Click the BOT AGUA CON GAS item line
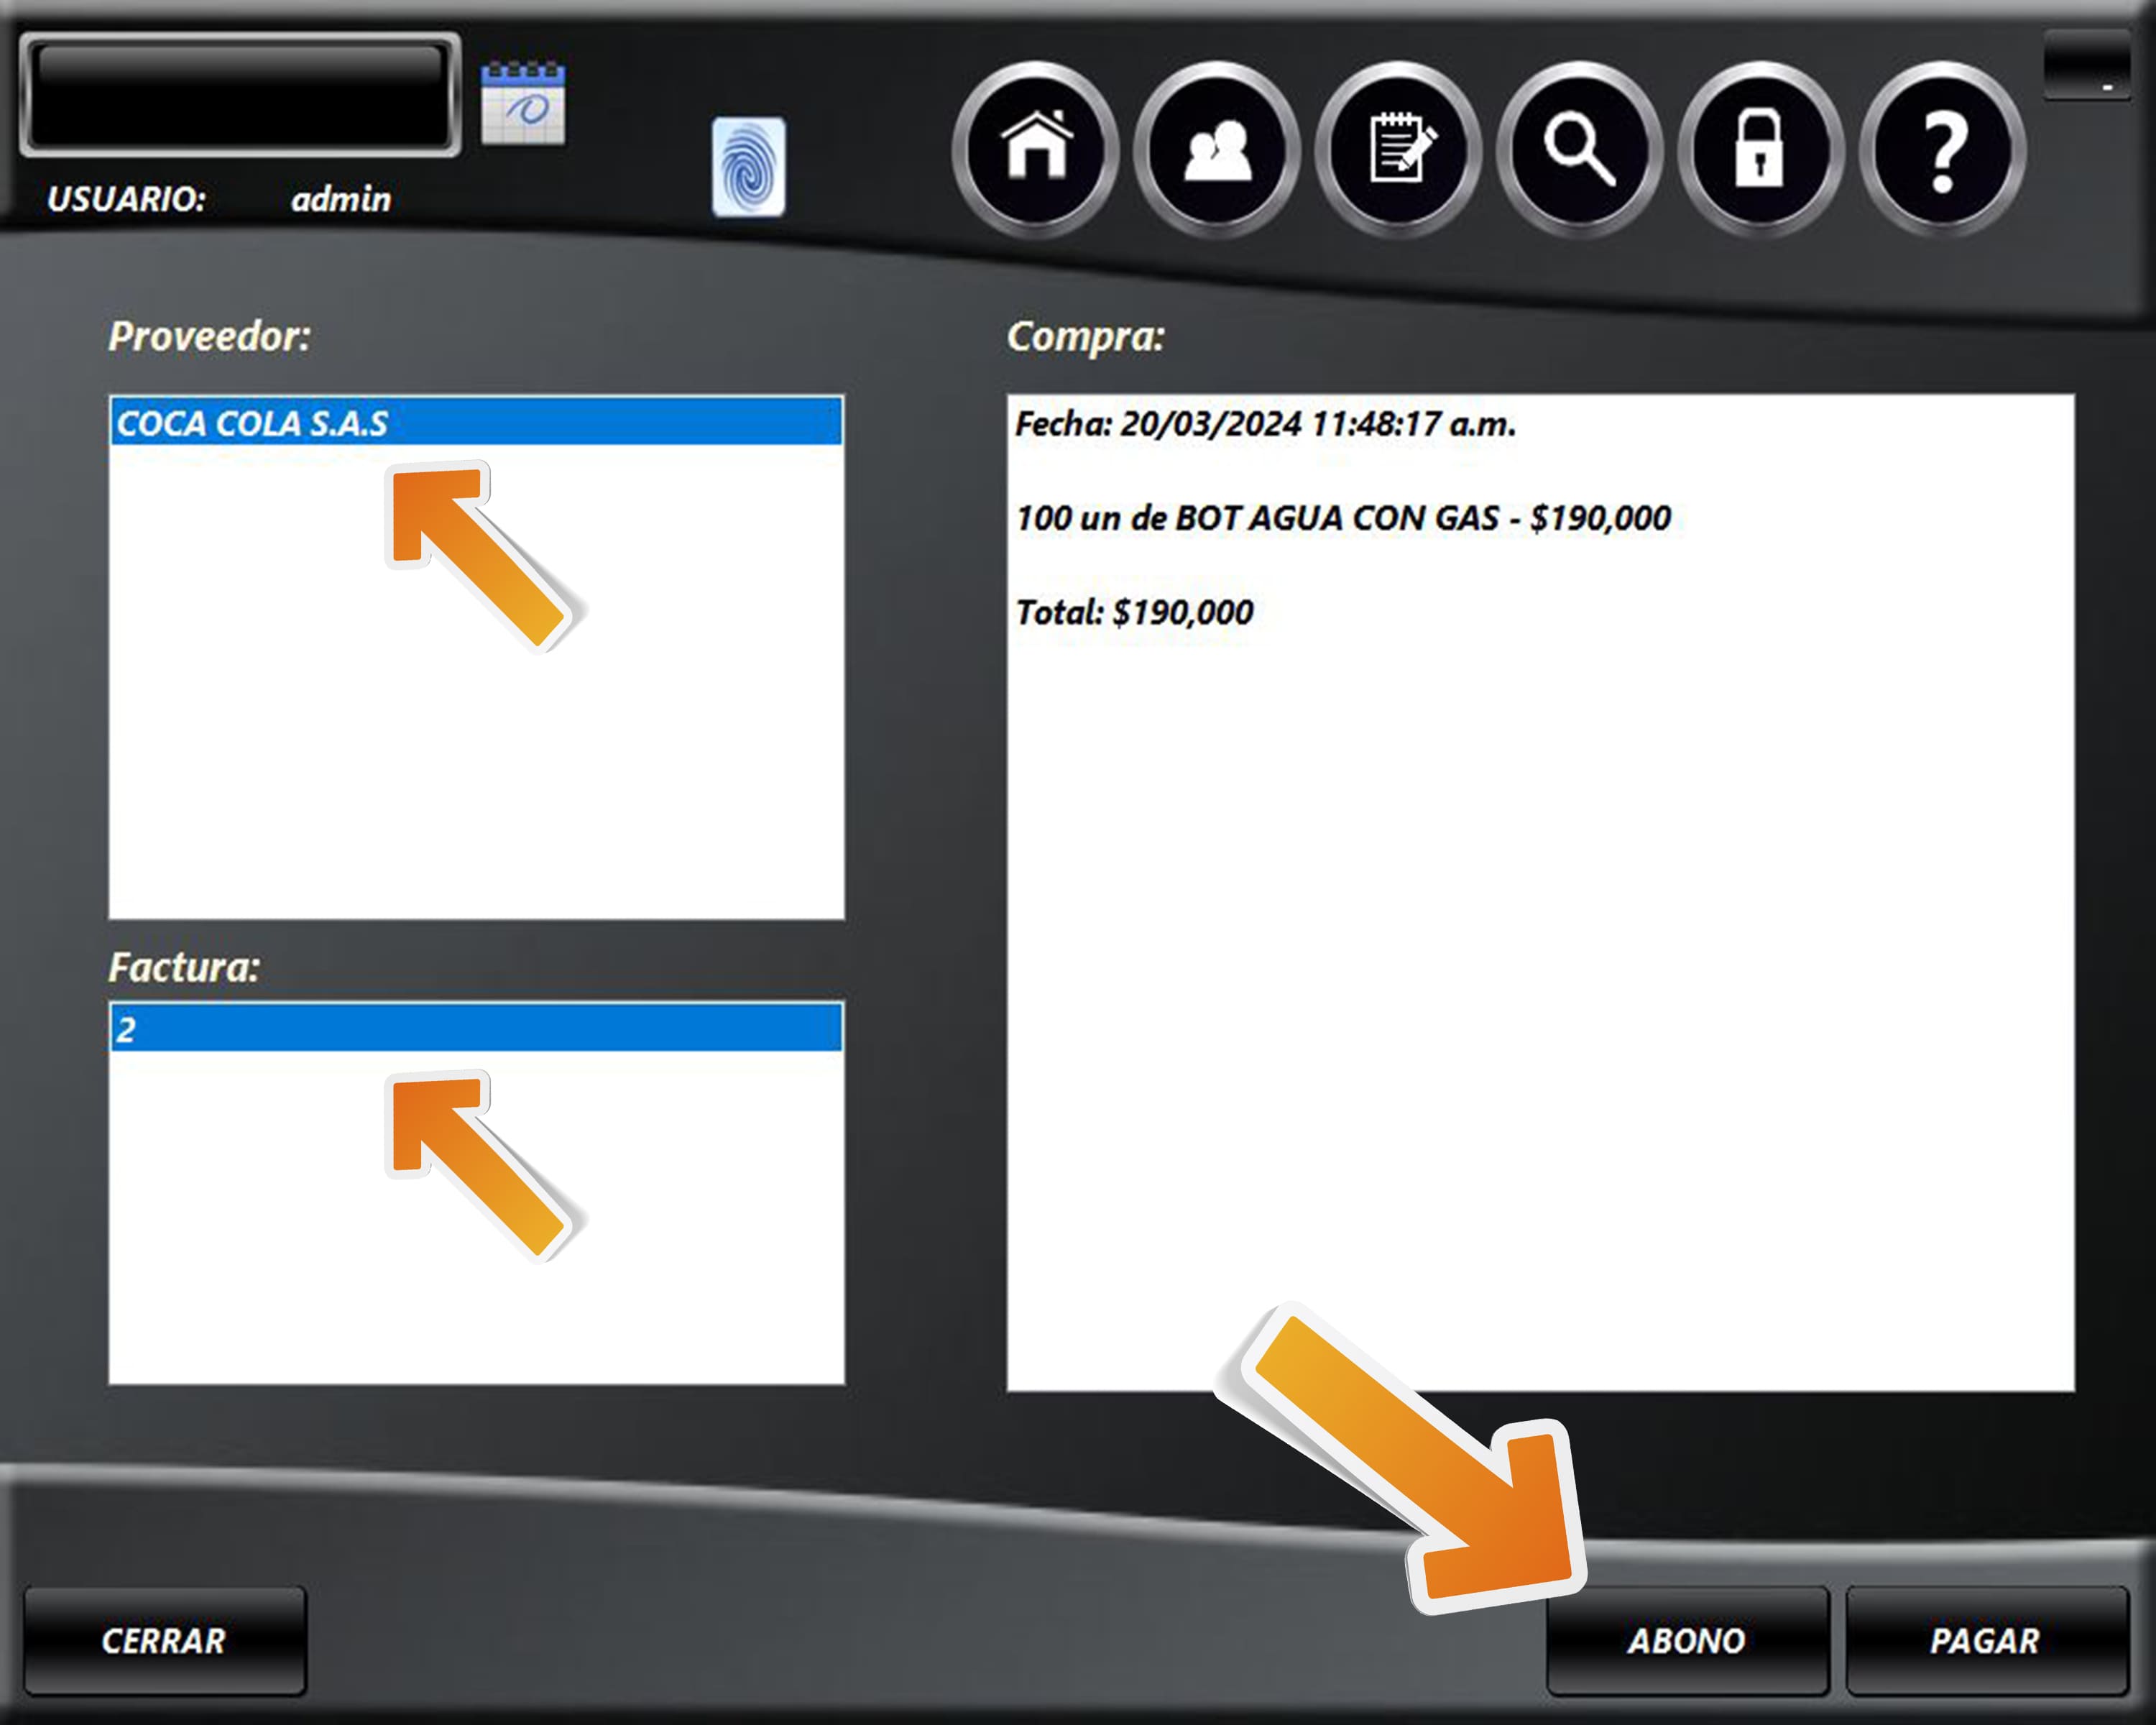Image resolution: width=2156 pixels, height=1725 pixels. point(1343,518)
